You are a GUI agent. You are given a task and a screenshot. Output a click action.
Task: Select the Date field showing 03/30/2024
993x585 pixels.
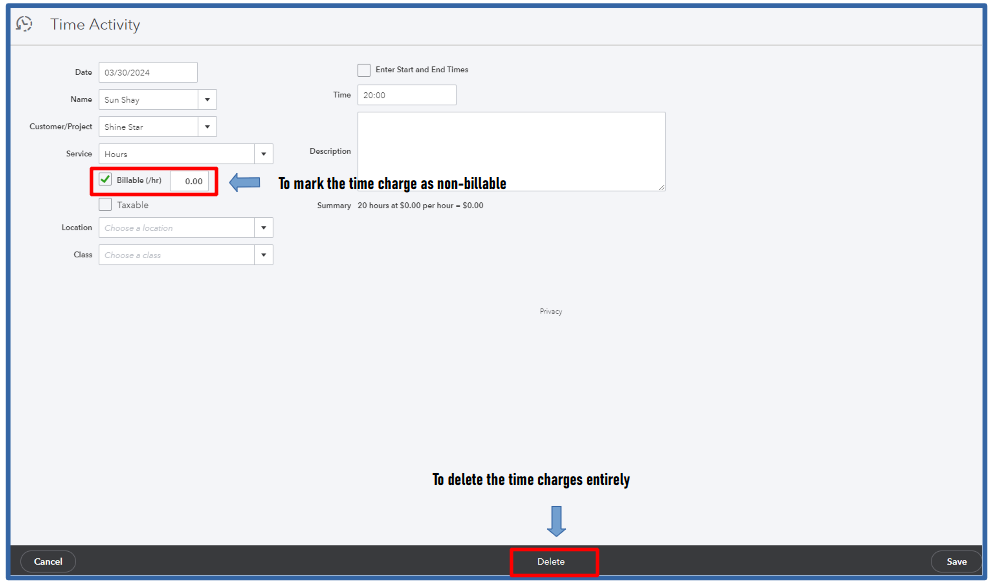pyautogui.click(x=148, y=72)
